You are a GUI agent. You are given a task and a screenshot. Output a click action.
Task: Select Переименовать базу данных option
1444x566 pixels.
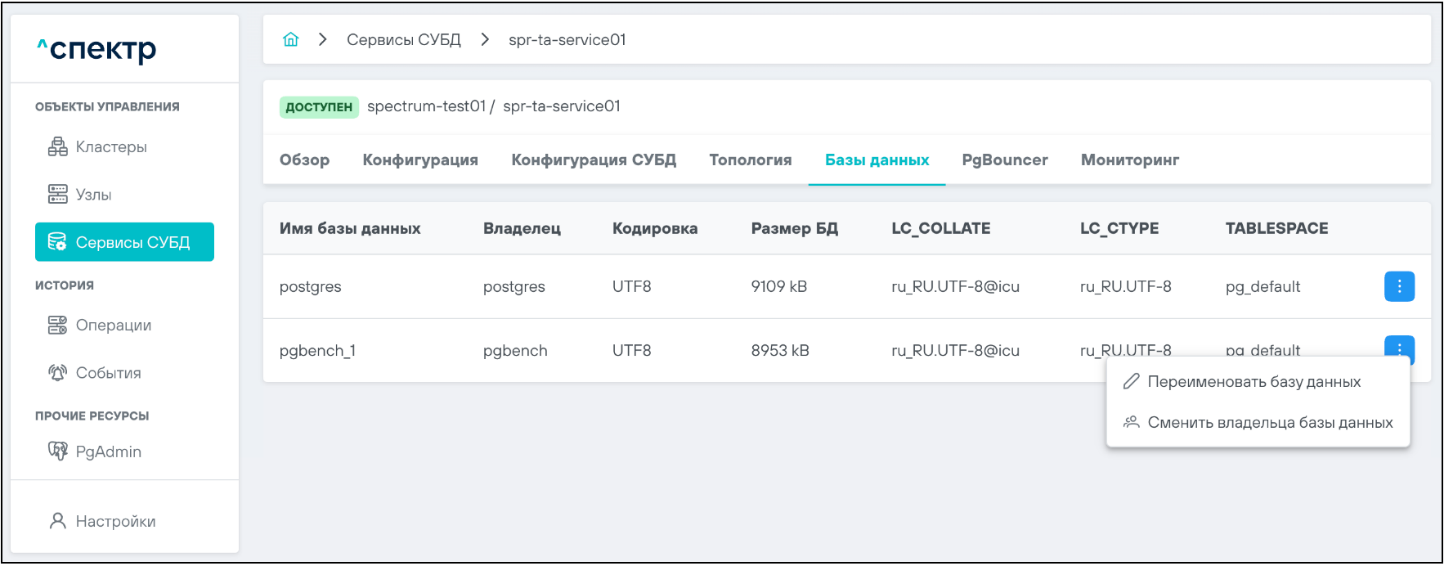(x=1254, y=382)
